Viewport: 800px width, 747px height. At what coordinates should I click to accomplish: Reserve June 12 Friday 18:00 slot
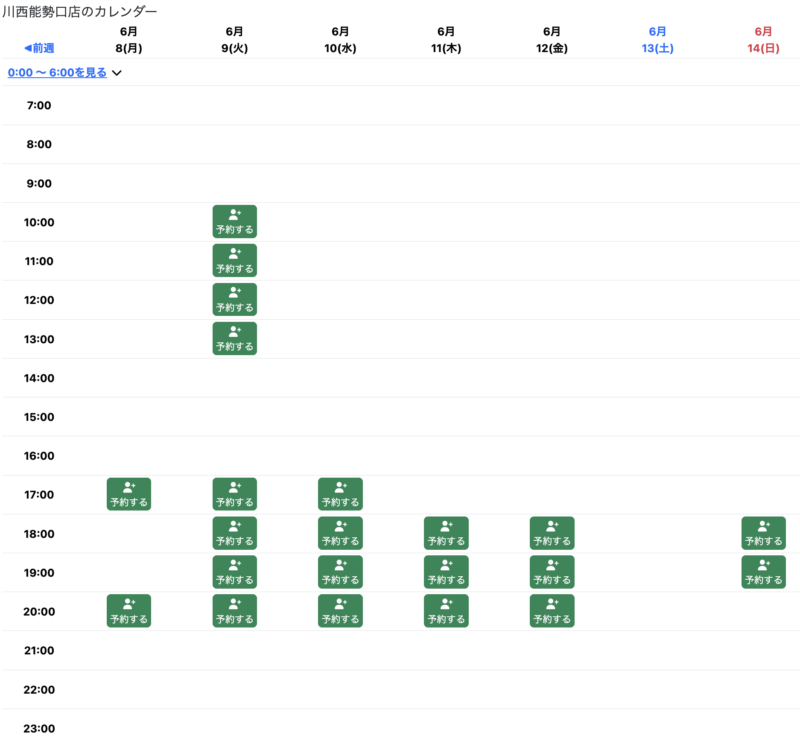click(552, 533)
